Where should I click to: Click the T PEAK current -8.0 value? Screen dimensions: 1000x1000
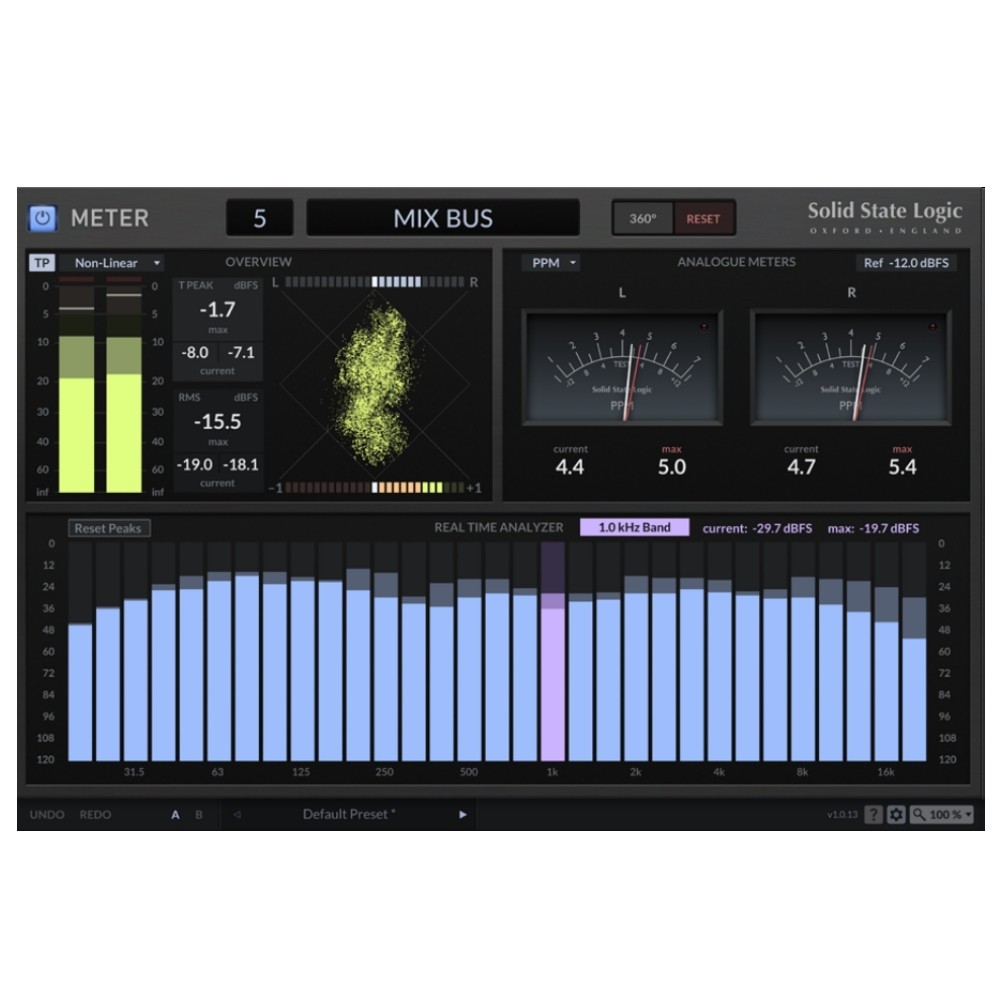pos(195,352)
